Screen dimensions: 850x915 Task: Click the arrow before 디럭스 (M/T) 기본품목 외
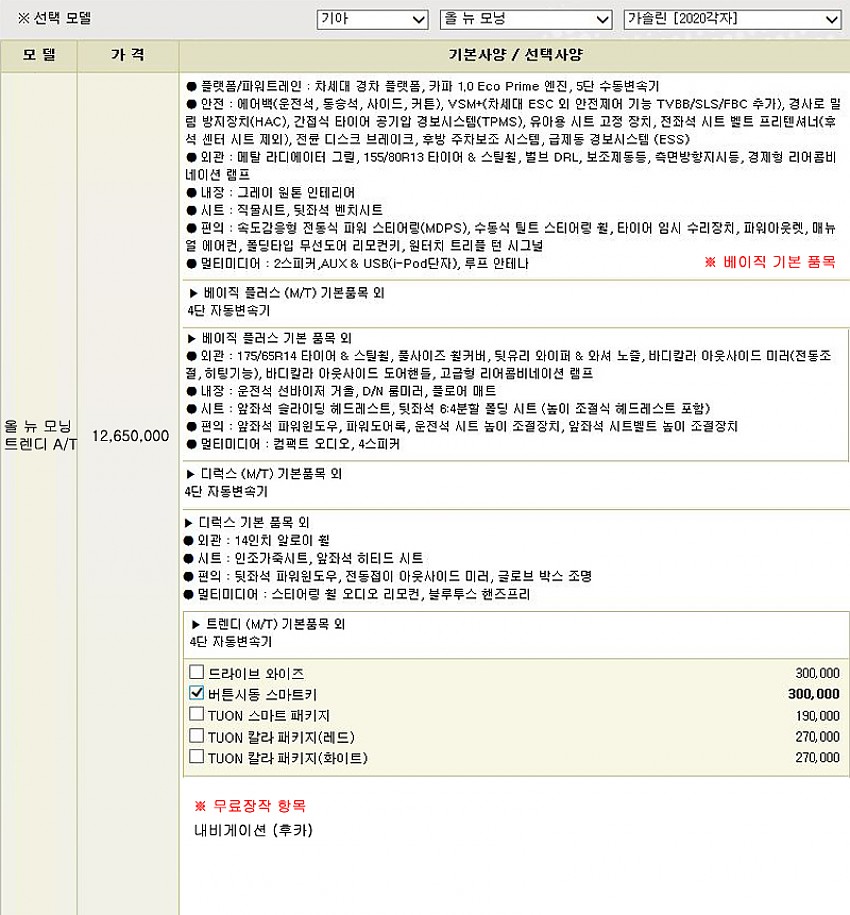[x=192, y=473]
